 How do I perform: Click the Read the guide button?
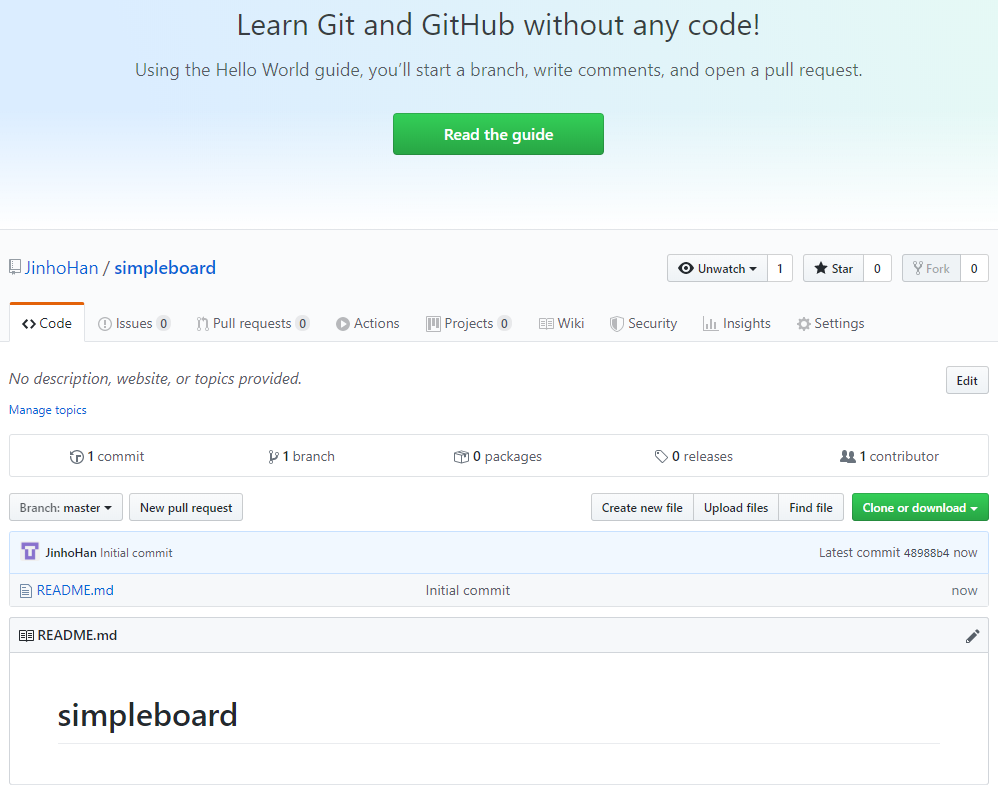(x=498, y=134)
